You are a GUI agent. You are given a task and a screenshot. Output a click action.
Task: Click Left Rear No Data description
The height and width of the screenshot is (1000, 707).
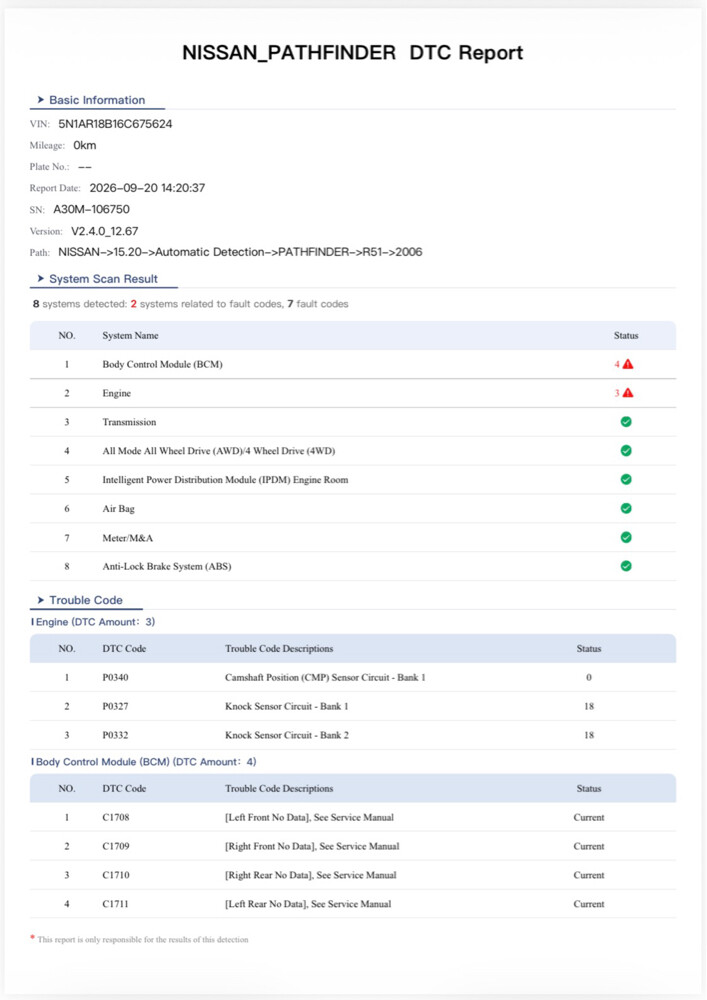point(308,904)
